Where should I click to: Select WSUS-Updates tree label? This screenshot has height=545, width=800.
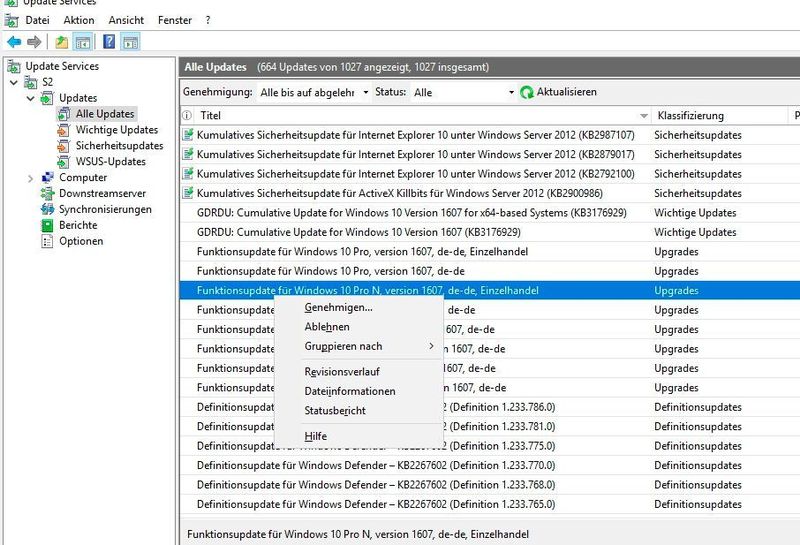[111, 161]
